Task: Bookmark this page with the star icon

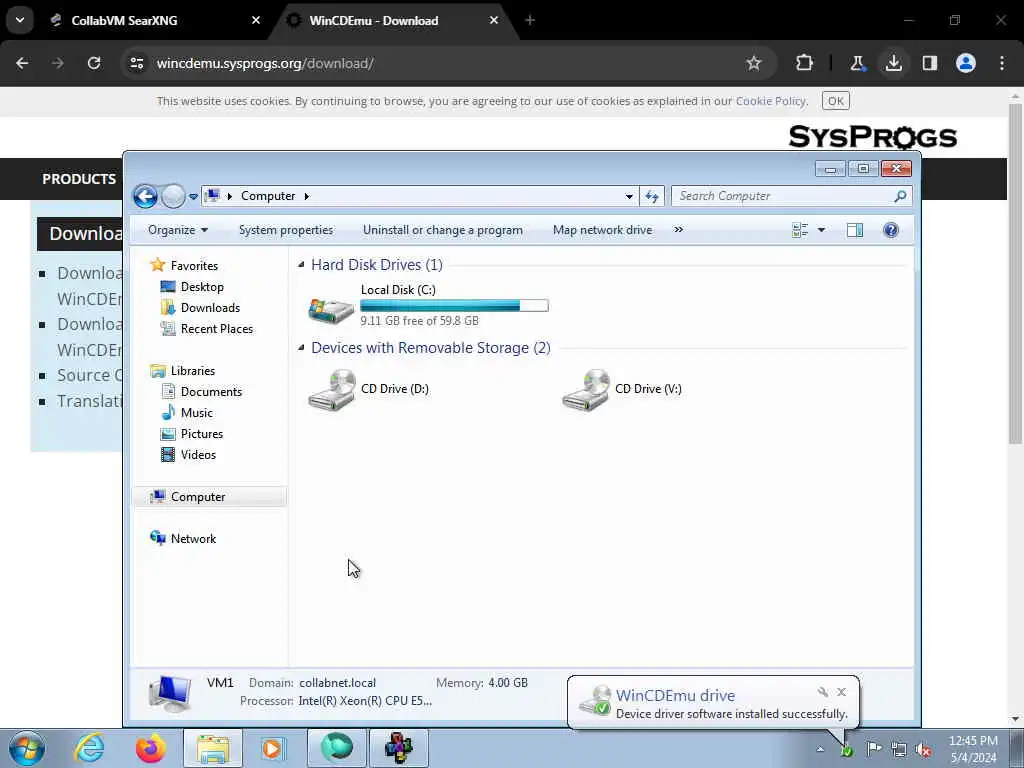Action: coord(754,63)
